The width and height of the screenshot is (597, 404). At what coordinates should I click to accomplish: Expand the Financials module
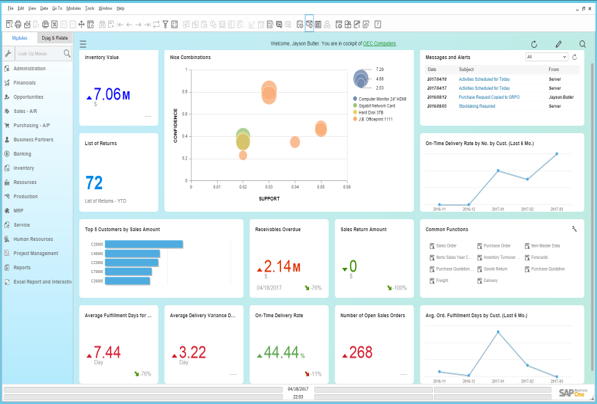coord(24,83)
